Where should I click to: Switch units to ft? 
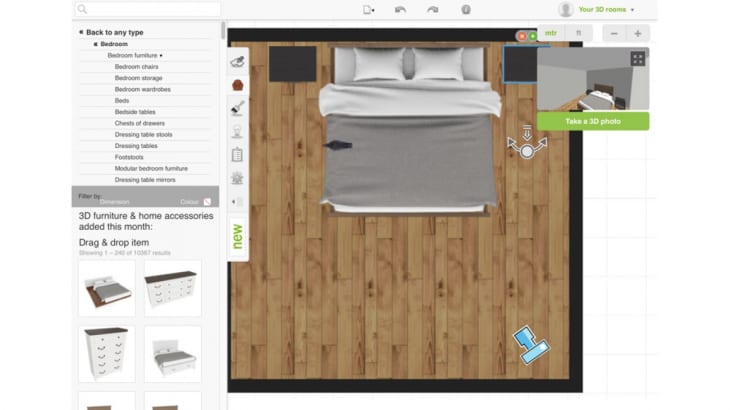coord(577,33)
